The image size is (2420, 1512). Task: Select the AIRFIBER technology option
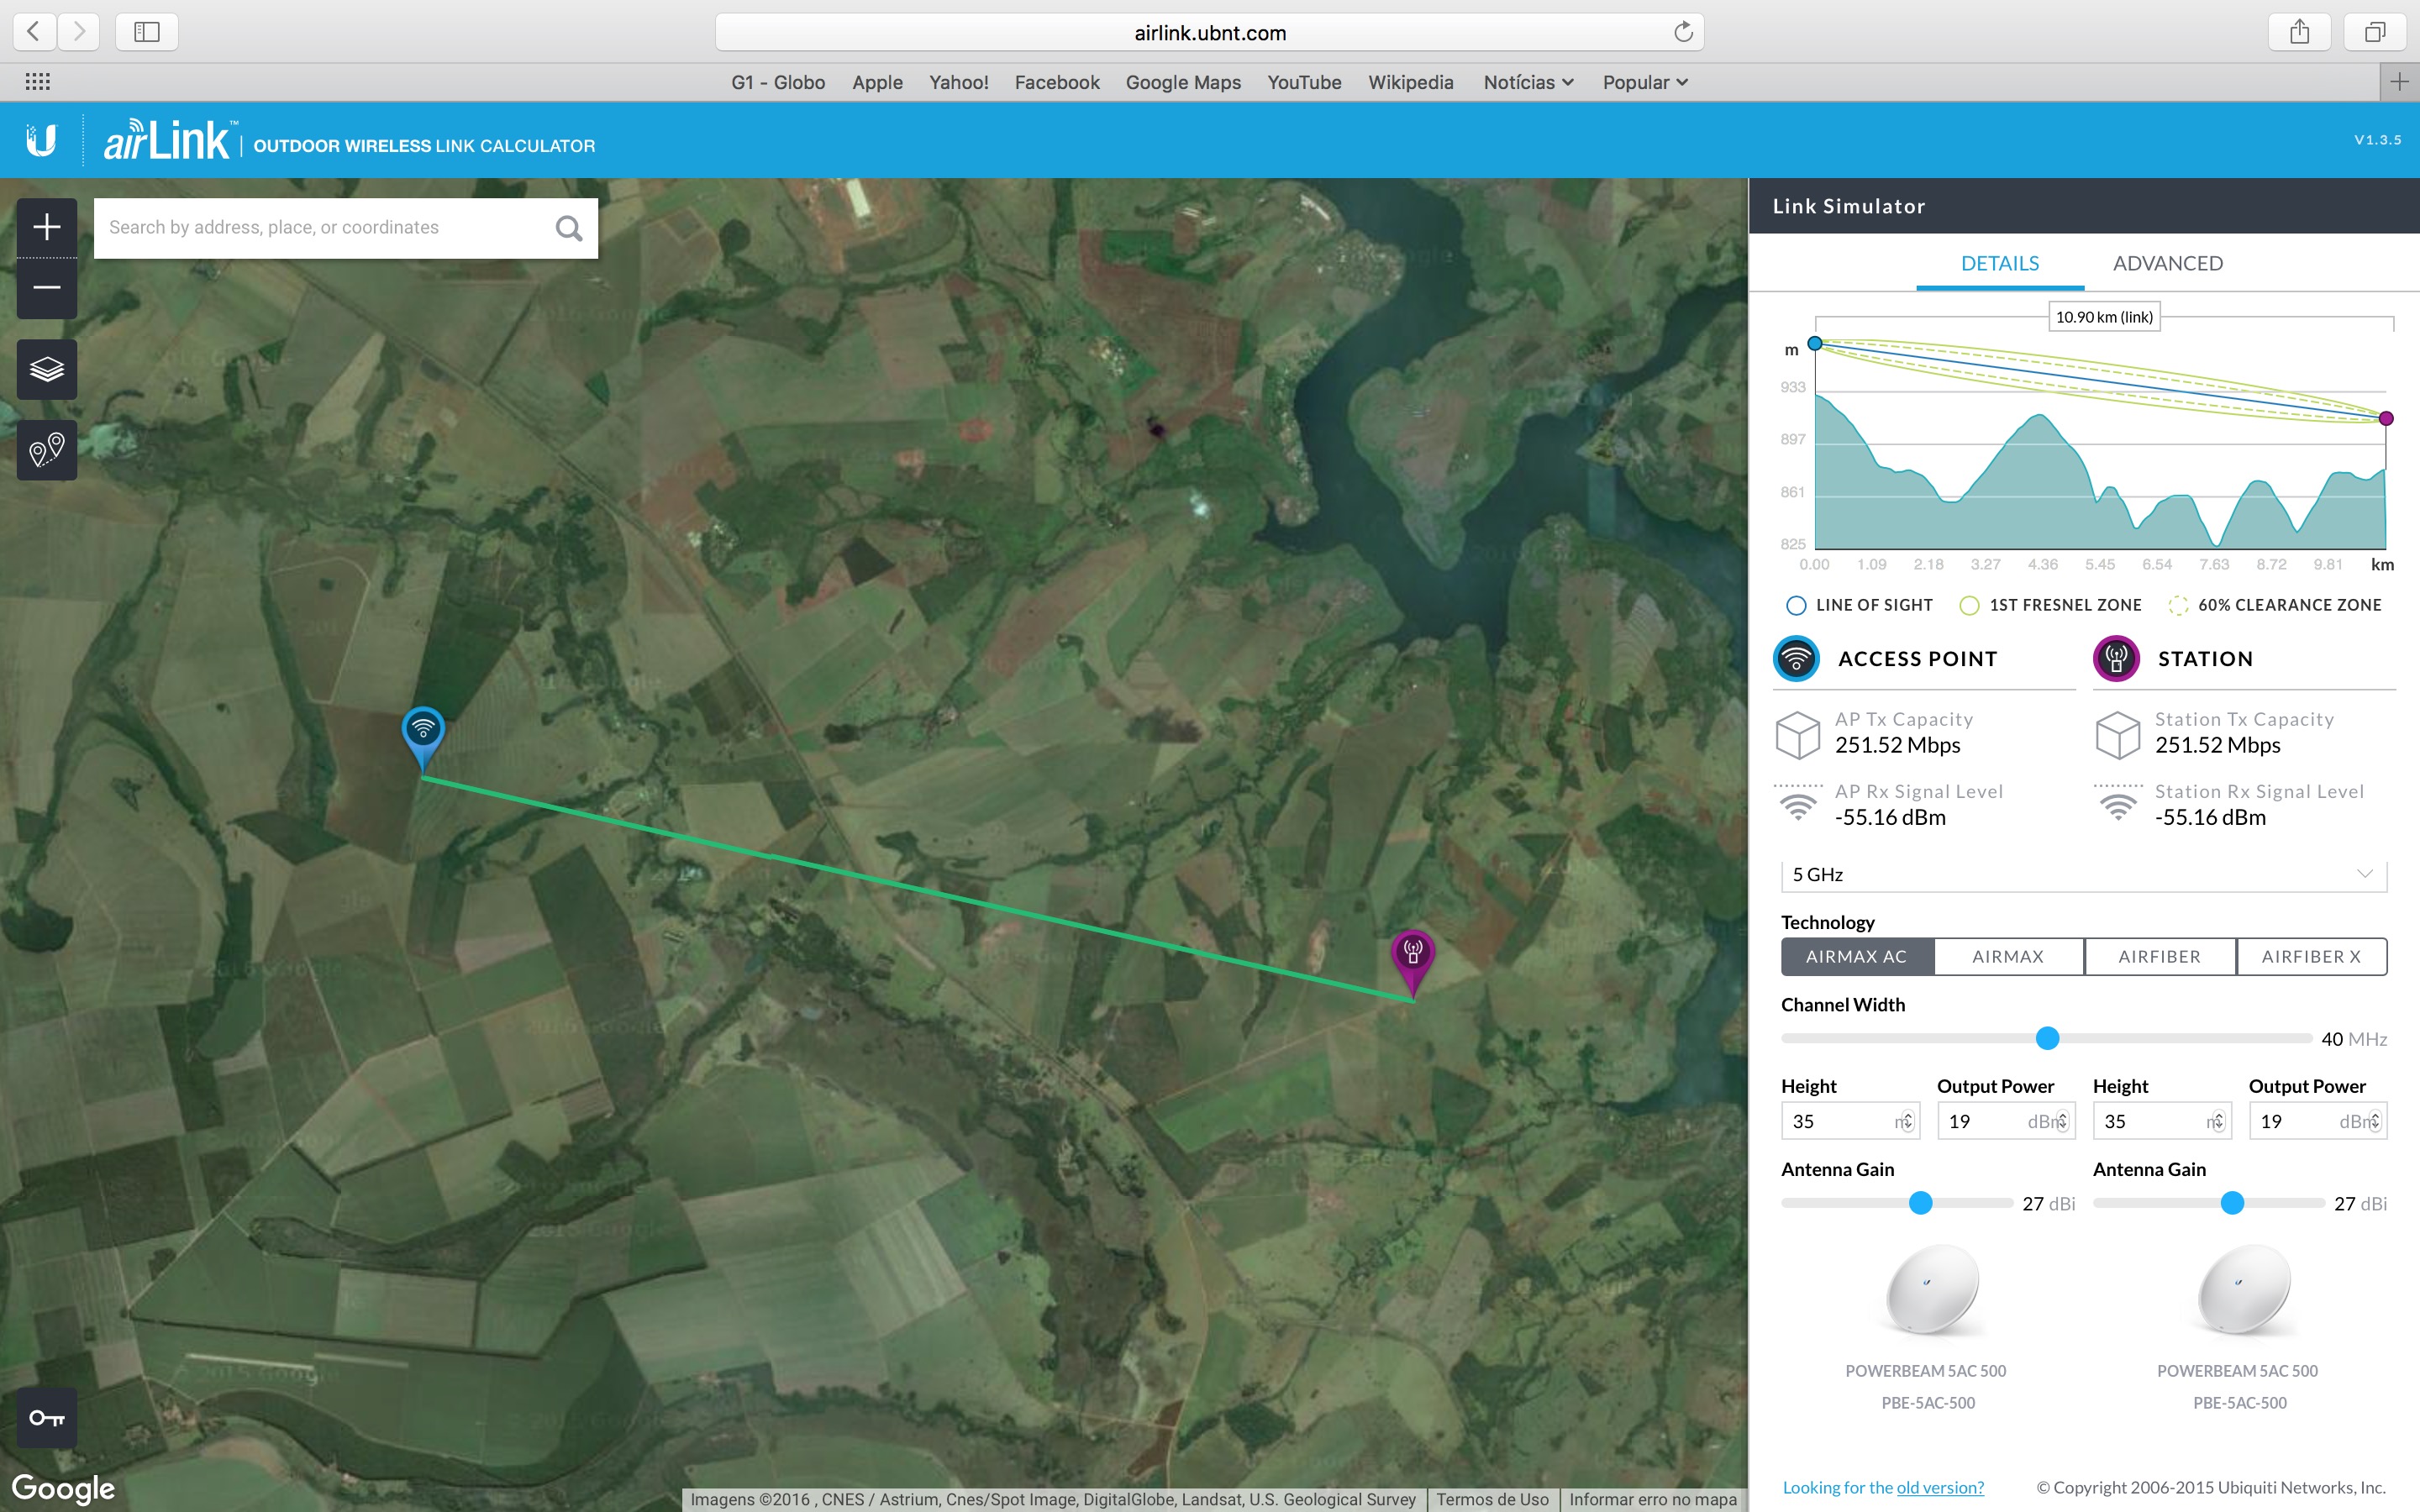click(x=2159, y=956)
